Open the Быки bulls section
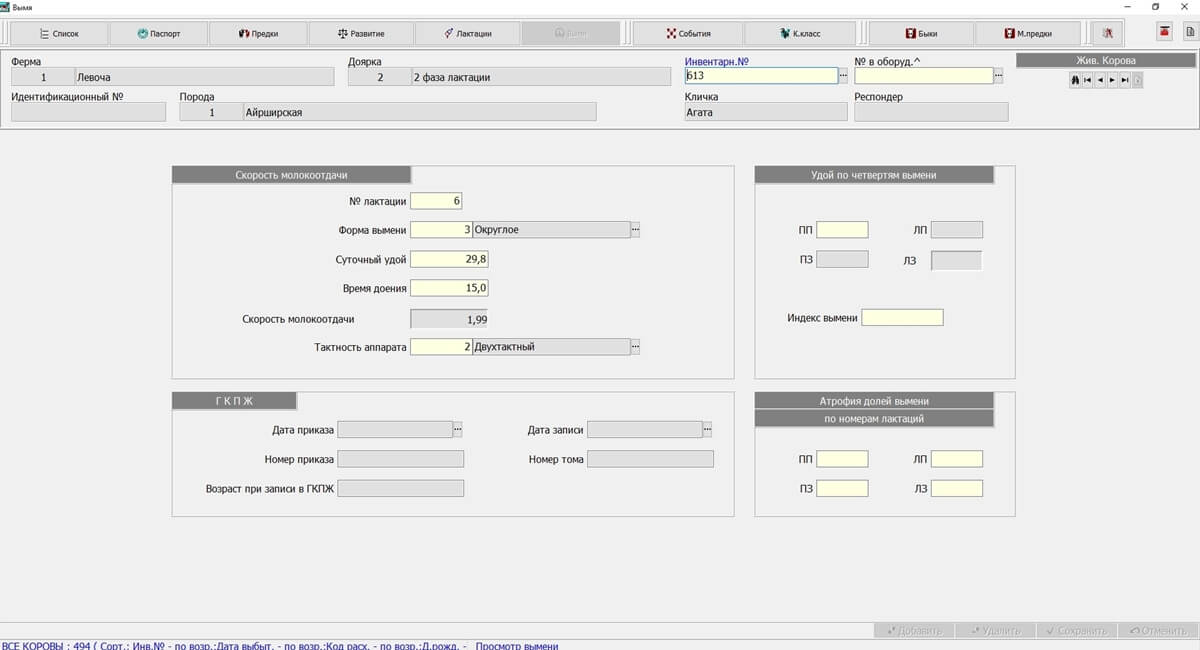The height and width of the screenshot is (650, 1200). tap(921, 33)
